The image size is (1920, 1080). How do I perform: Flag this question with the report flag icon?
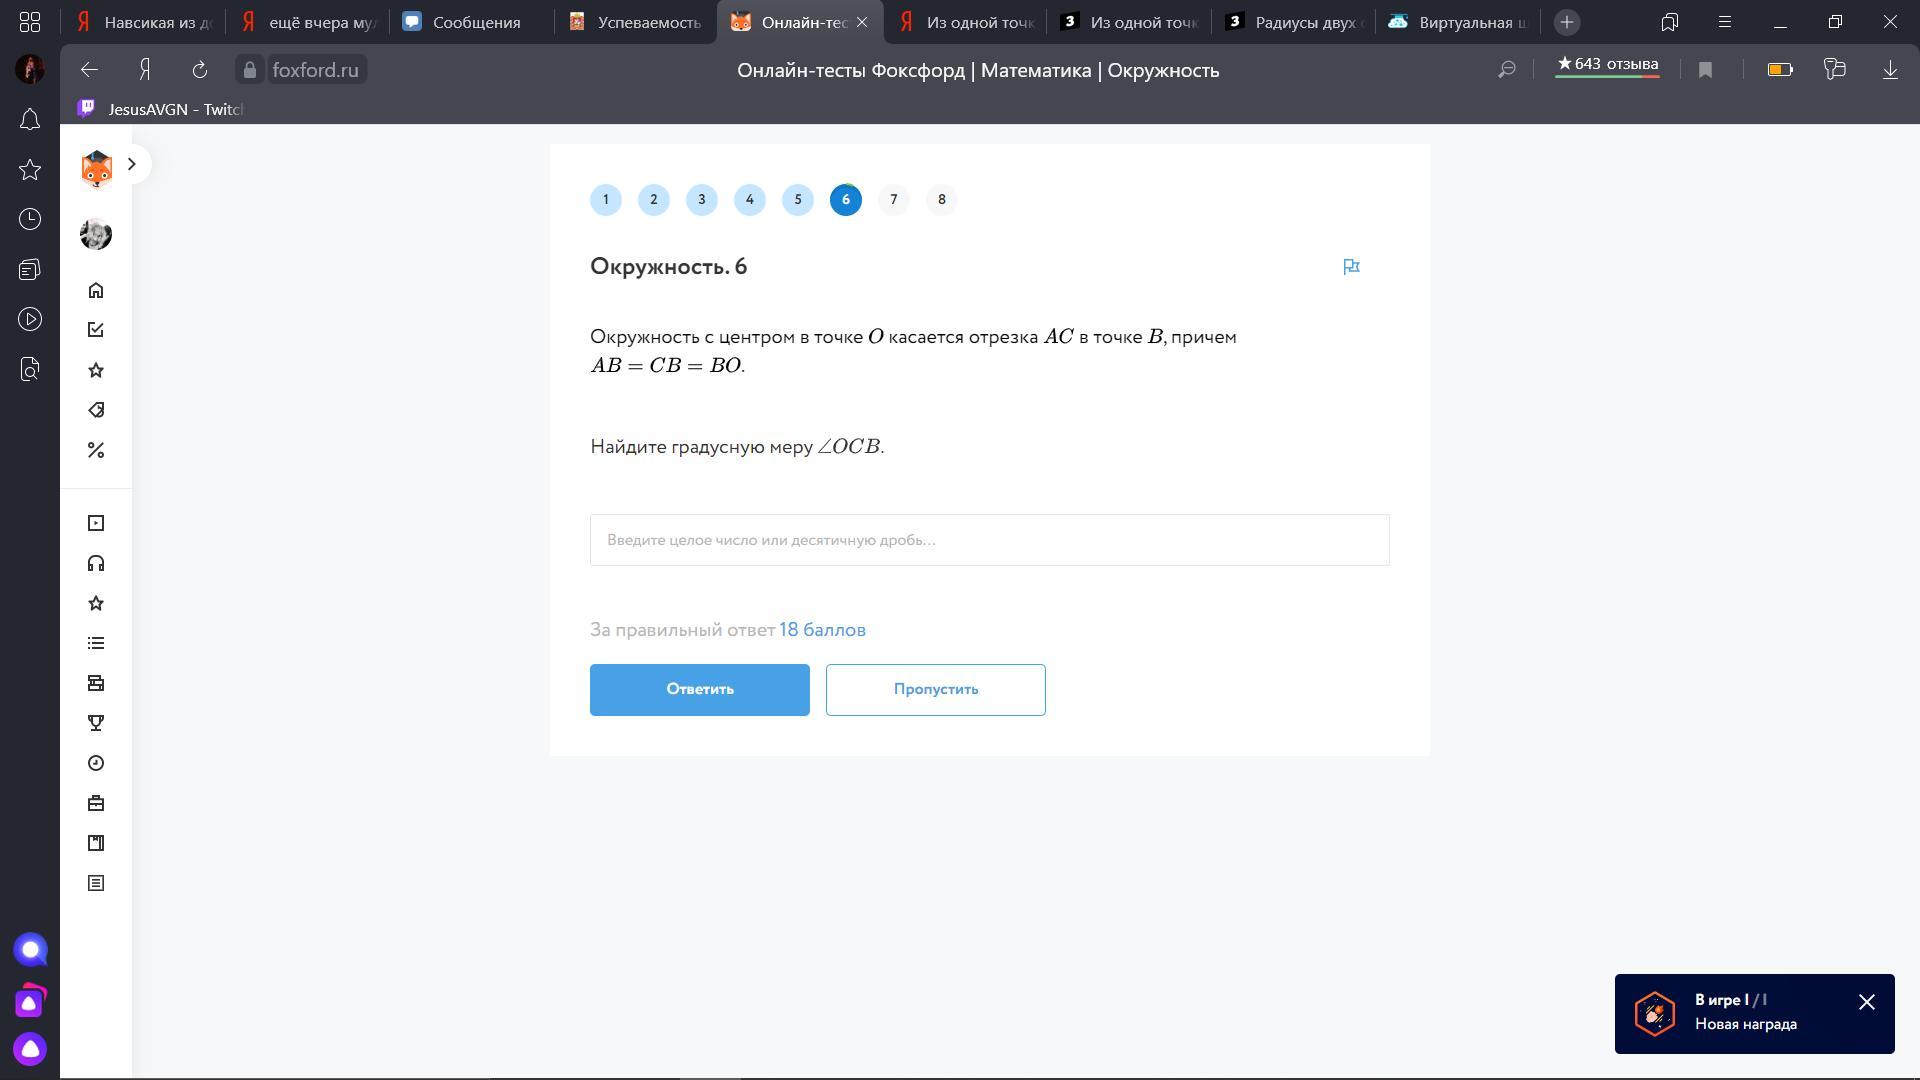coord(1351,266)
